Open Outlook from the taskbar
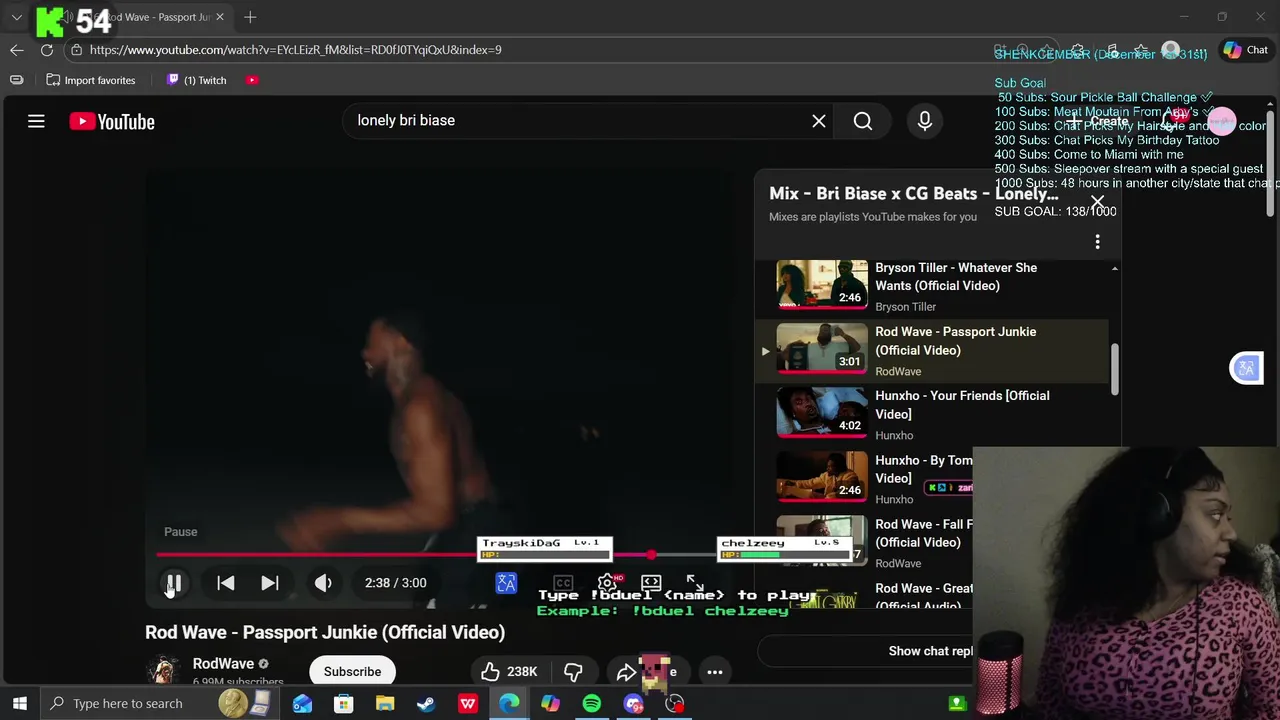Image resolution: width=1280 pixels, height=720 pixels. click(302, 704)
